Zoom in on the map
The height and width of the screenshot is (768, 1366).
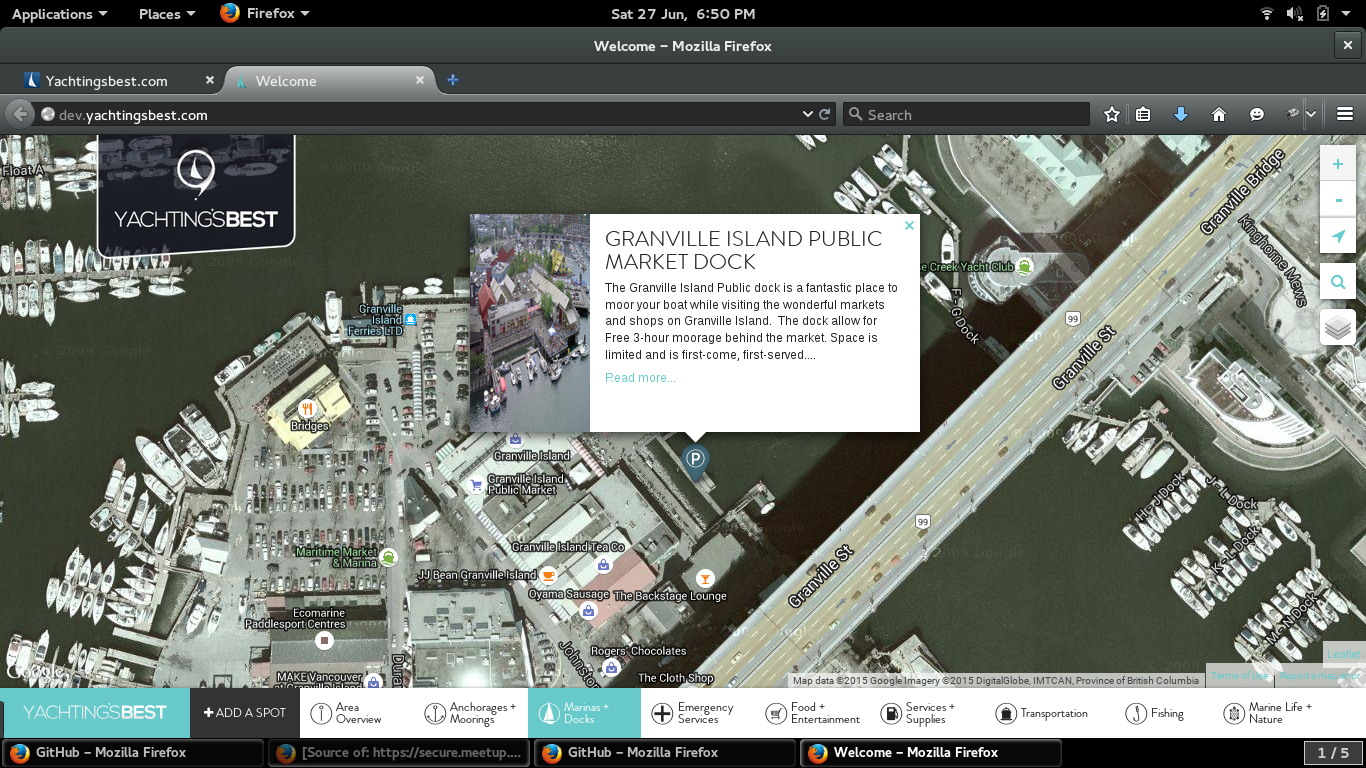click(1338, 164)
